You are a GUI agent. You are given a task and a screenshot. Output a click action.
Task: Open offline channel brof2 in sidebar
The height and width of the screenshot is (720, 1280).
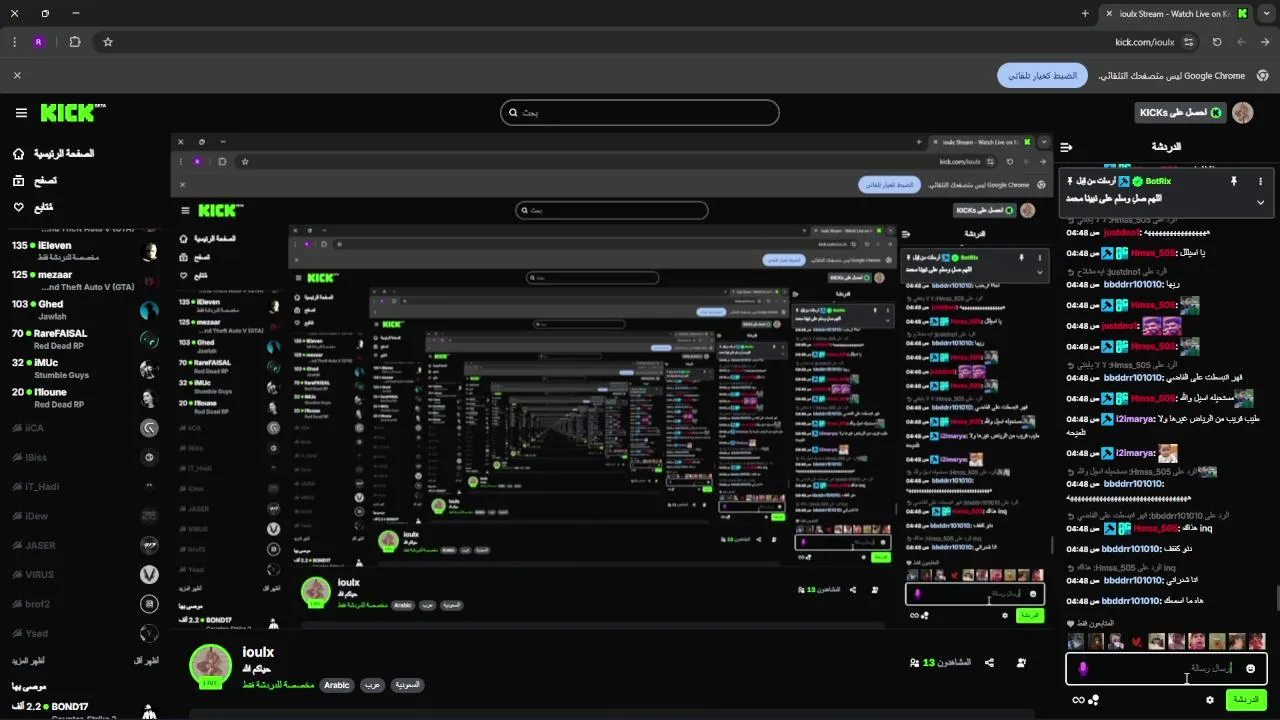pyautogui.click(x=84, y=604)
